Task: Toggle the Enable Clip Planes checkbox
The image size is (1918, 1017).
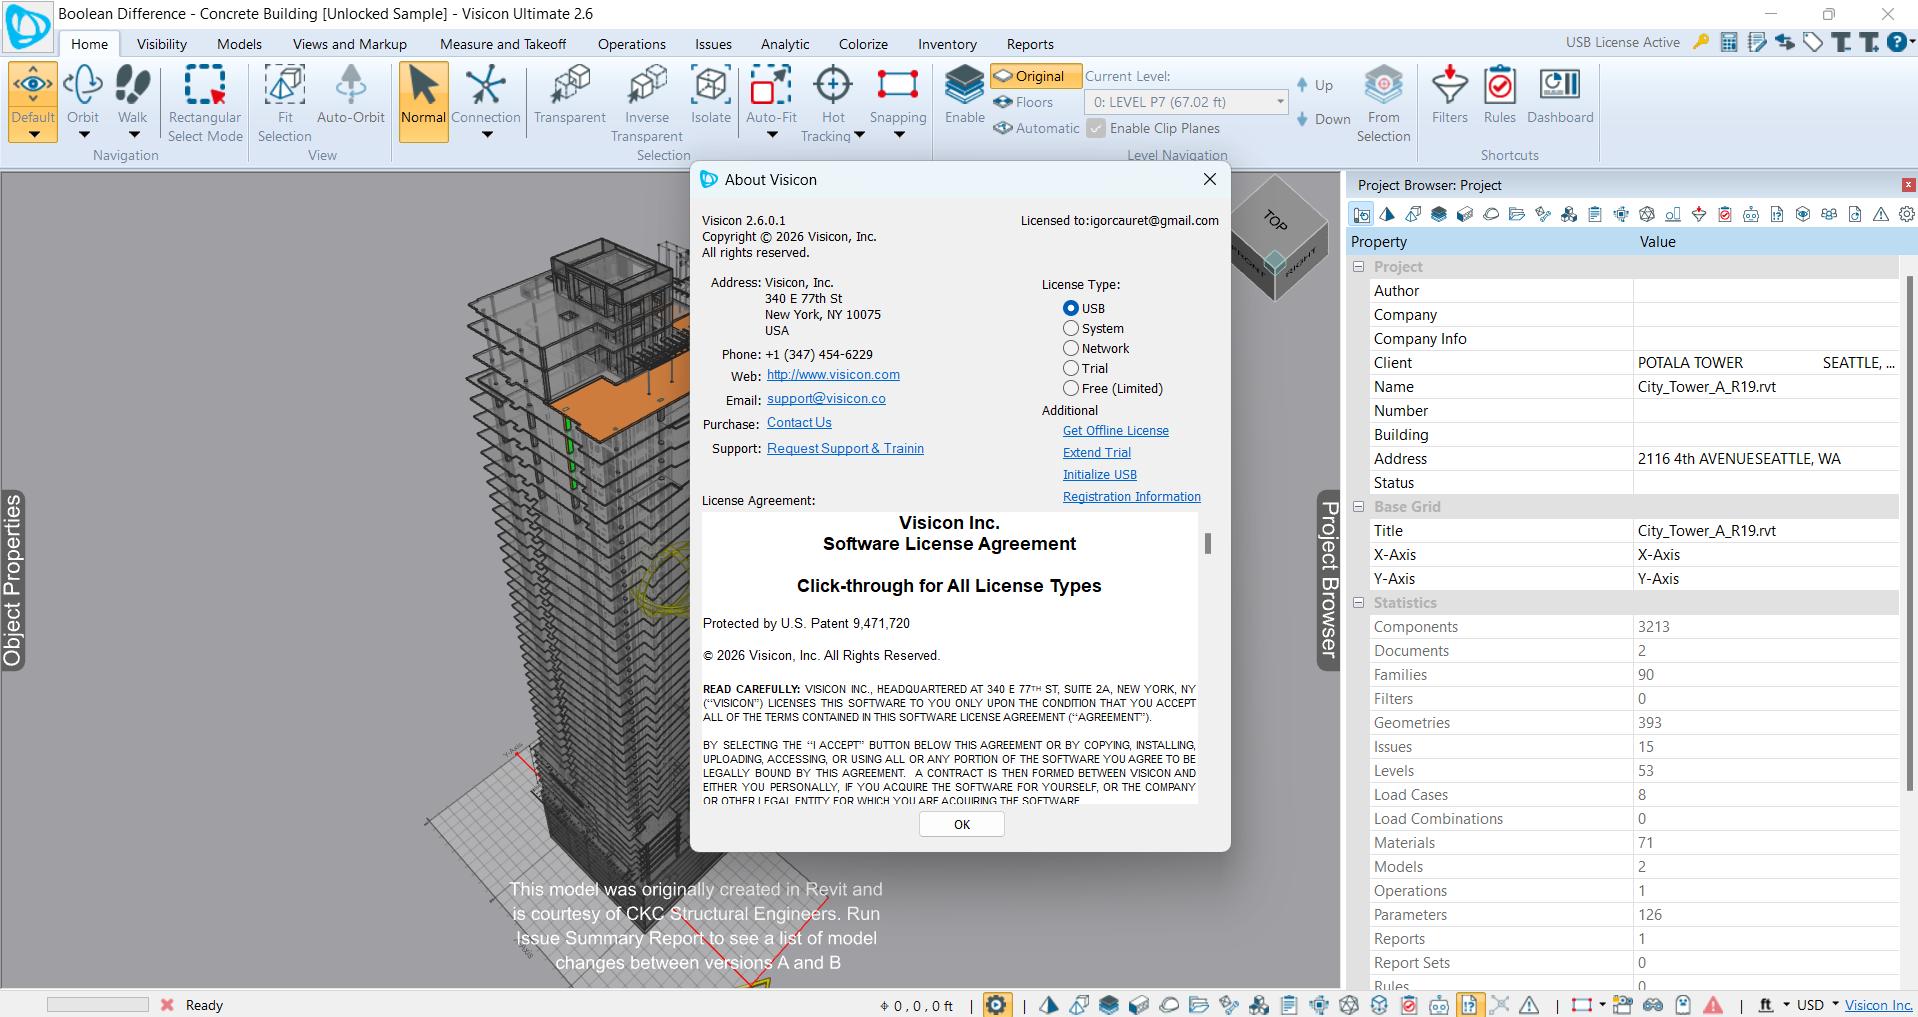Action: click(x=1097, y=128)
